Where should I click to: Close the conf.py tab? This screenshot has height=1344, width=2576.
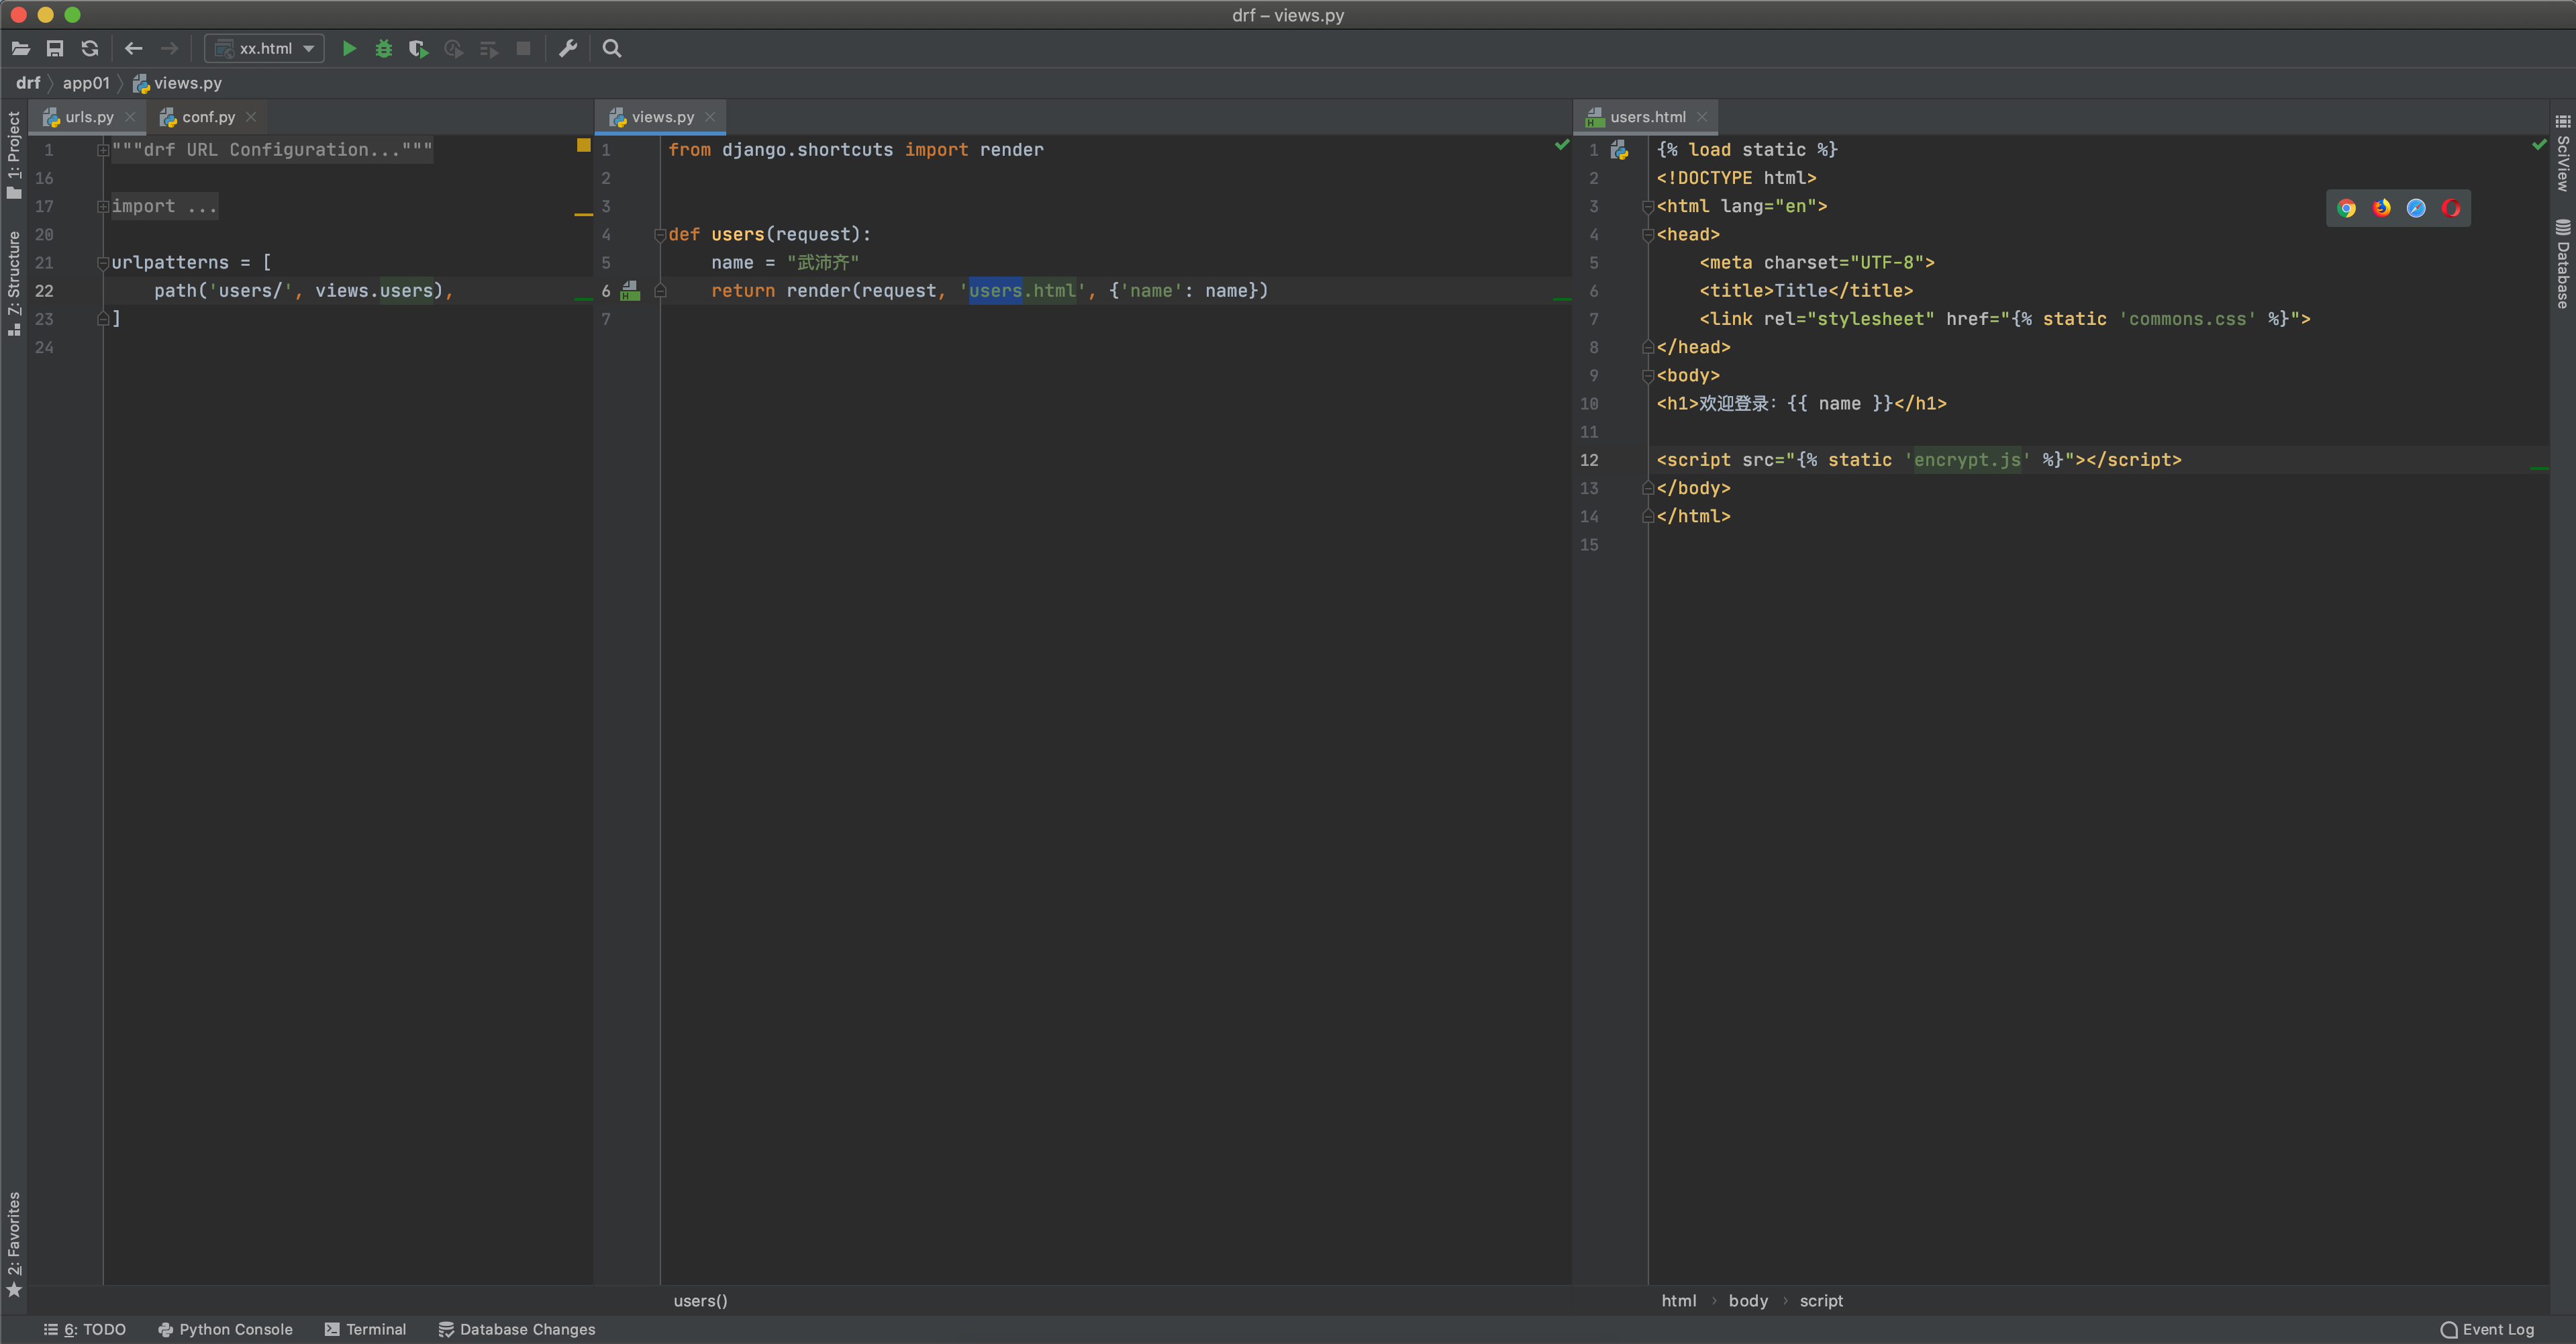(x=251, y=117)
